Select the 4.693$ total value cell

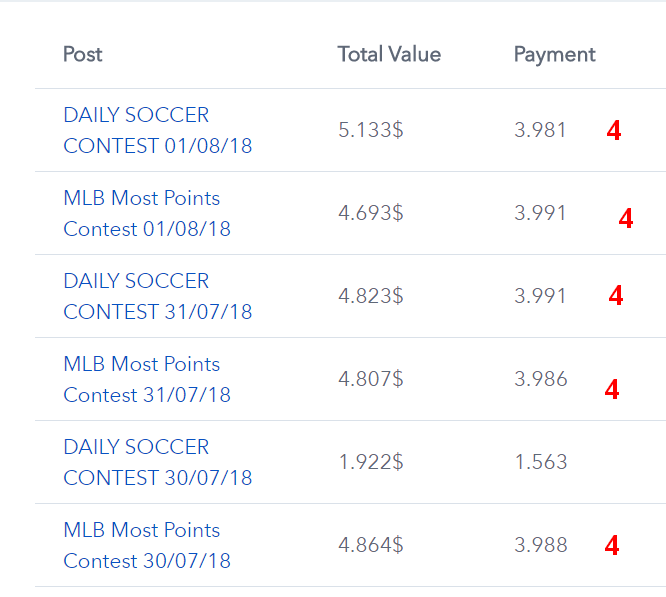click(x=371, y=213)
